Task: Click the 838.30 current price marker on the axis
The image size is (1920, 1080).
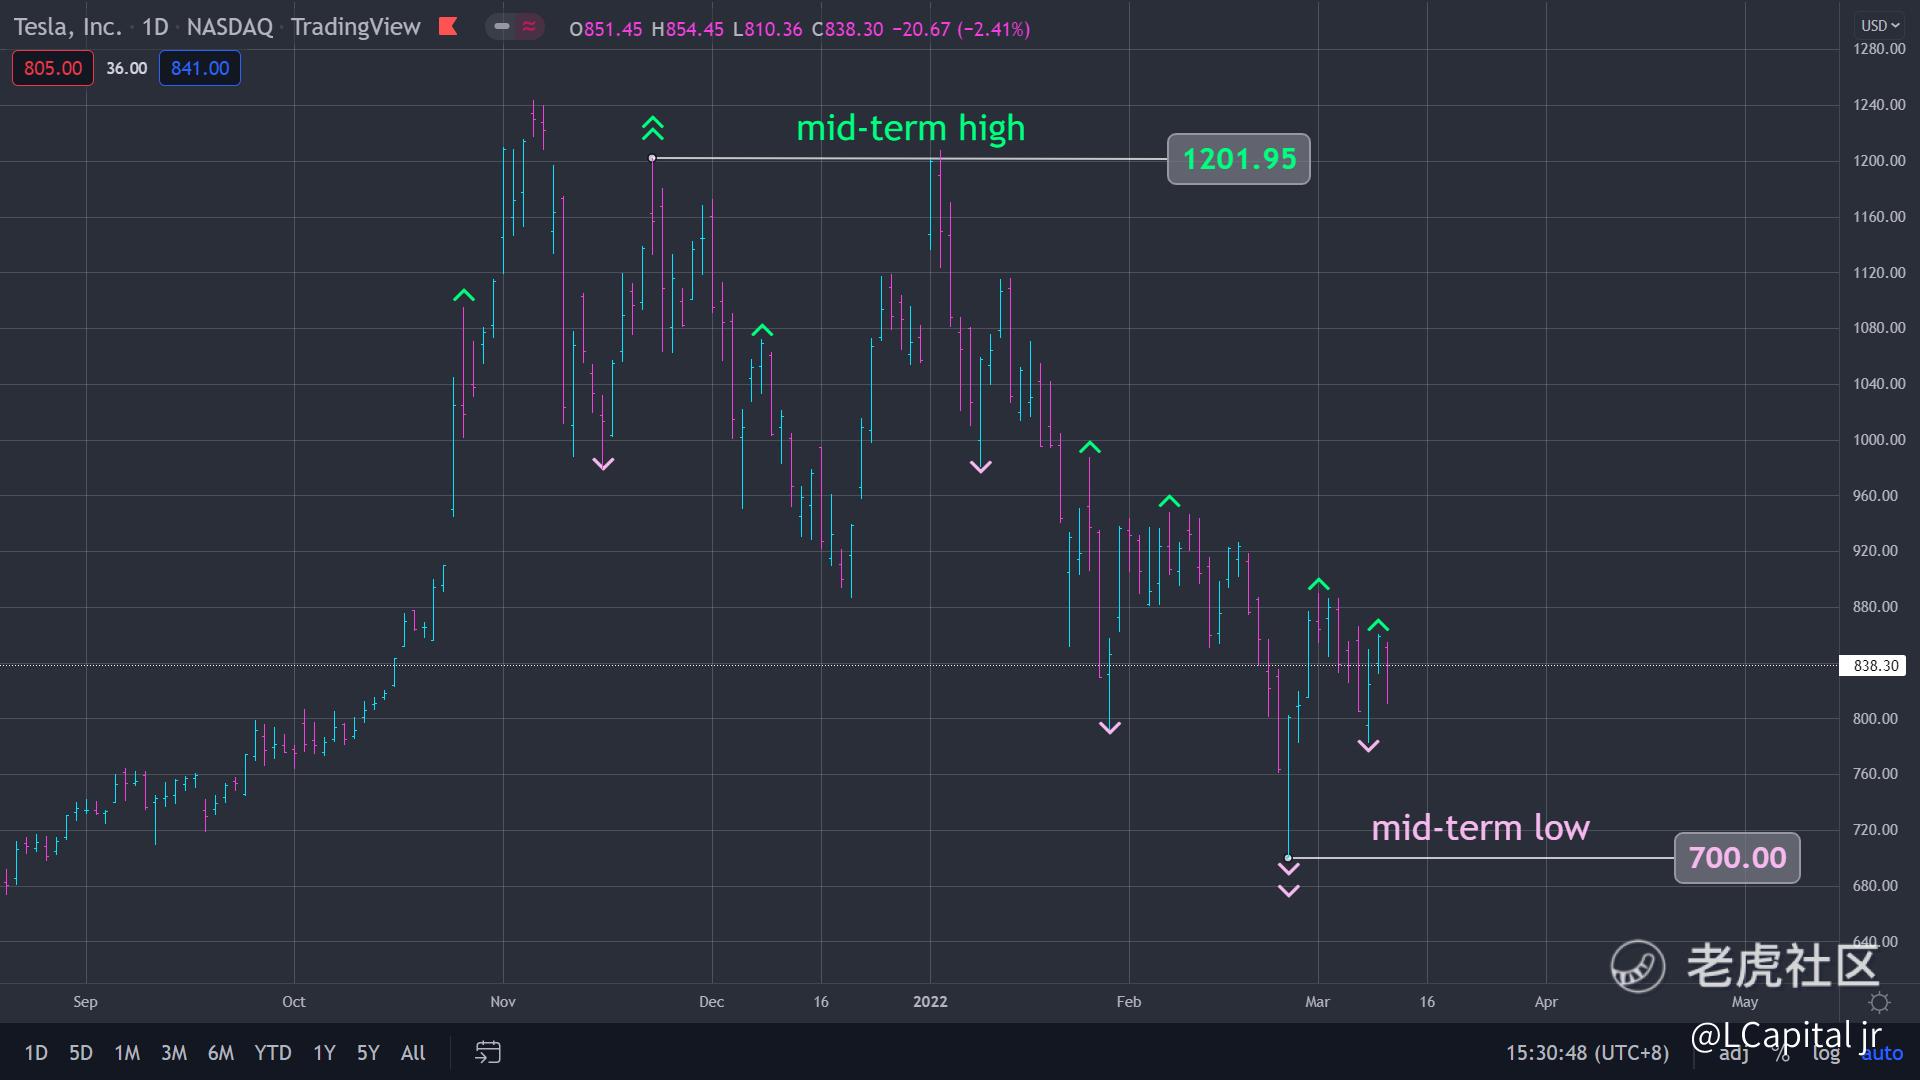Action: pyautogui.click(x=1874, y=666)
